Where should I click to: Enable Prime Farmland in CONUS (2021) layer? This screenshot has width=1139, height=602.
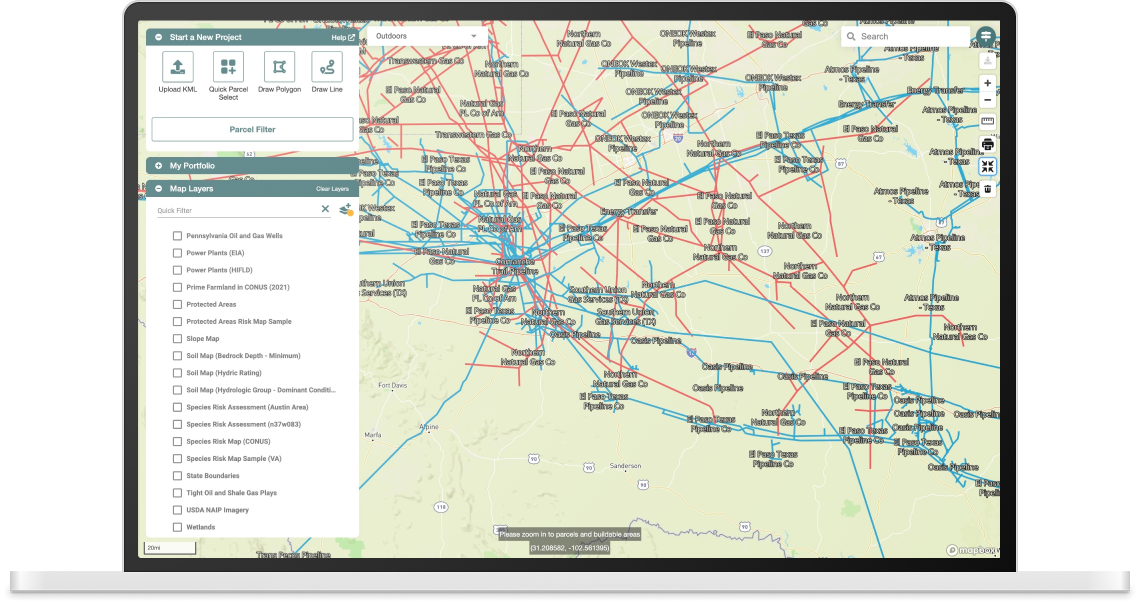177,288
